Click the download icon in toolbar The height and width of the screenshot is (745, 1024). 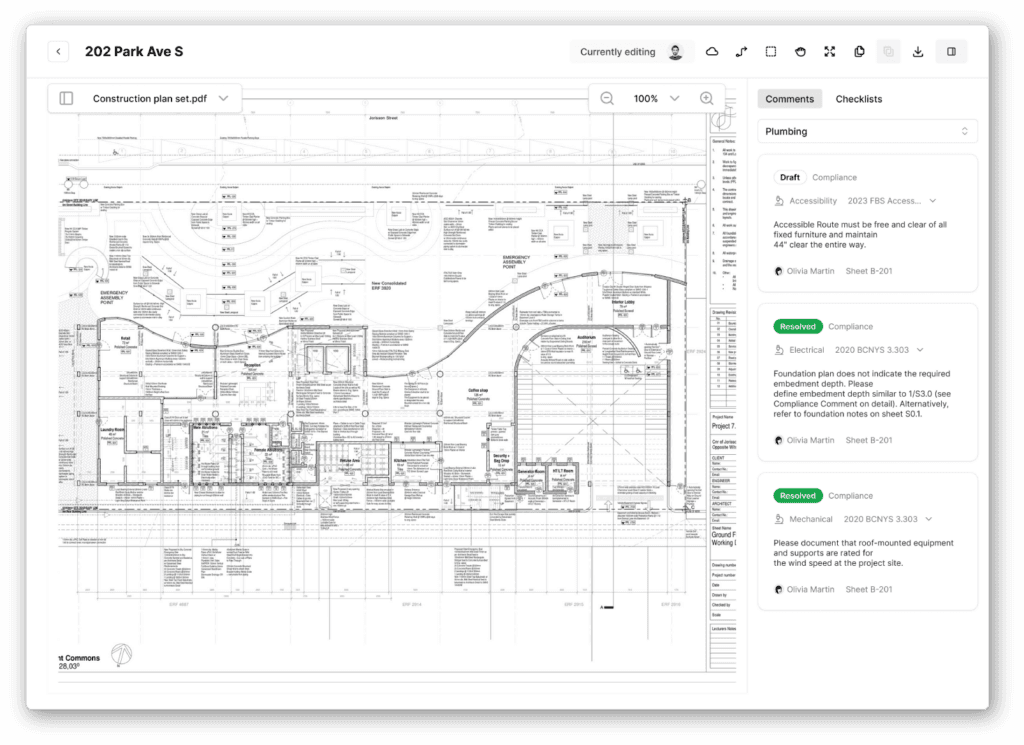[918, 52]
